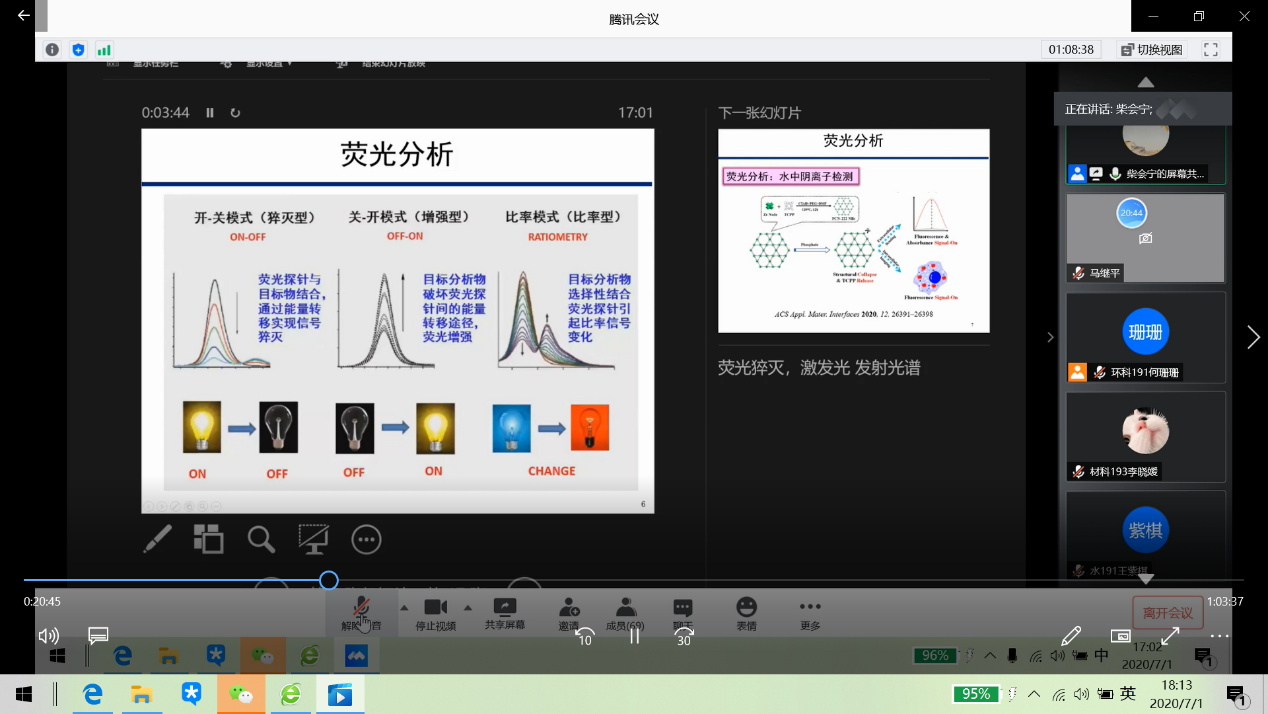Image resolution: width=1268 pixels, height=714 pixels.
Task: Open the meeting's 更多 (more) menu
Action: coord(810,614)
